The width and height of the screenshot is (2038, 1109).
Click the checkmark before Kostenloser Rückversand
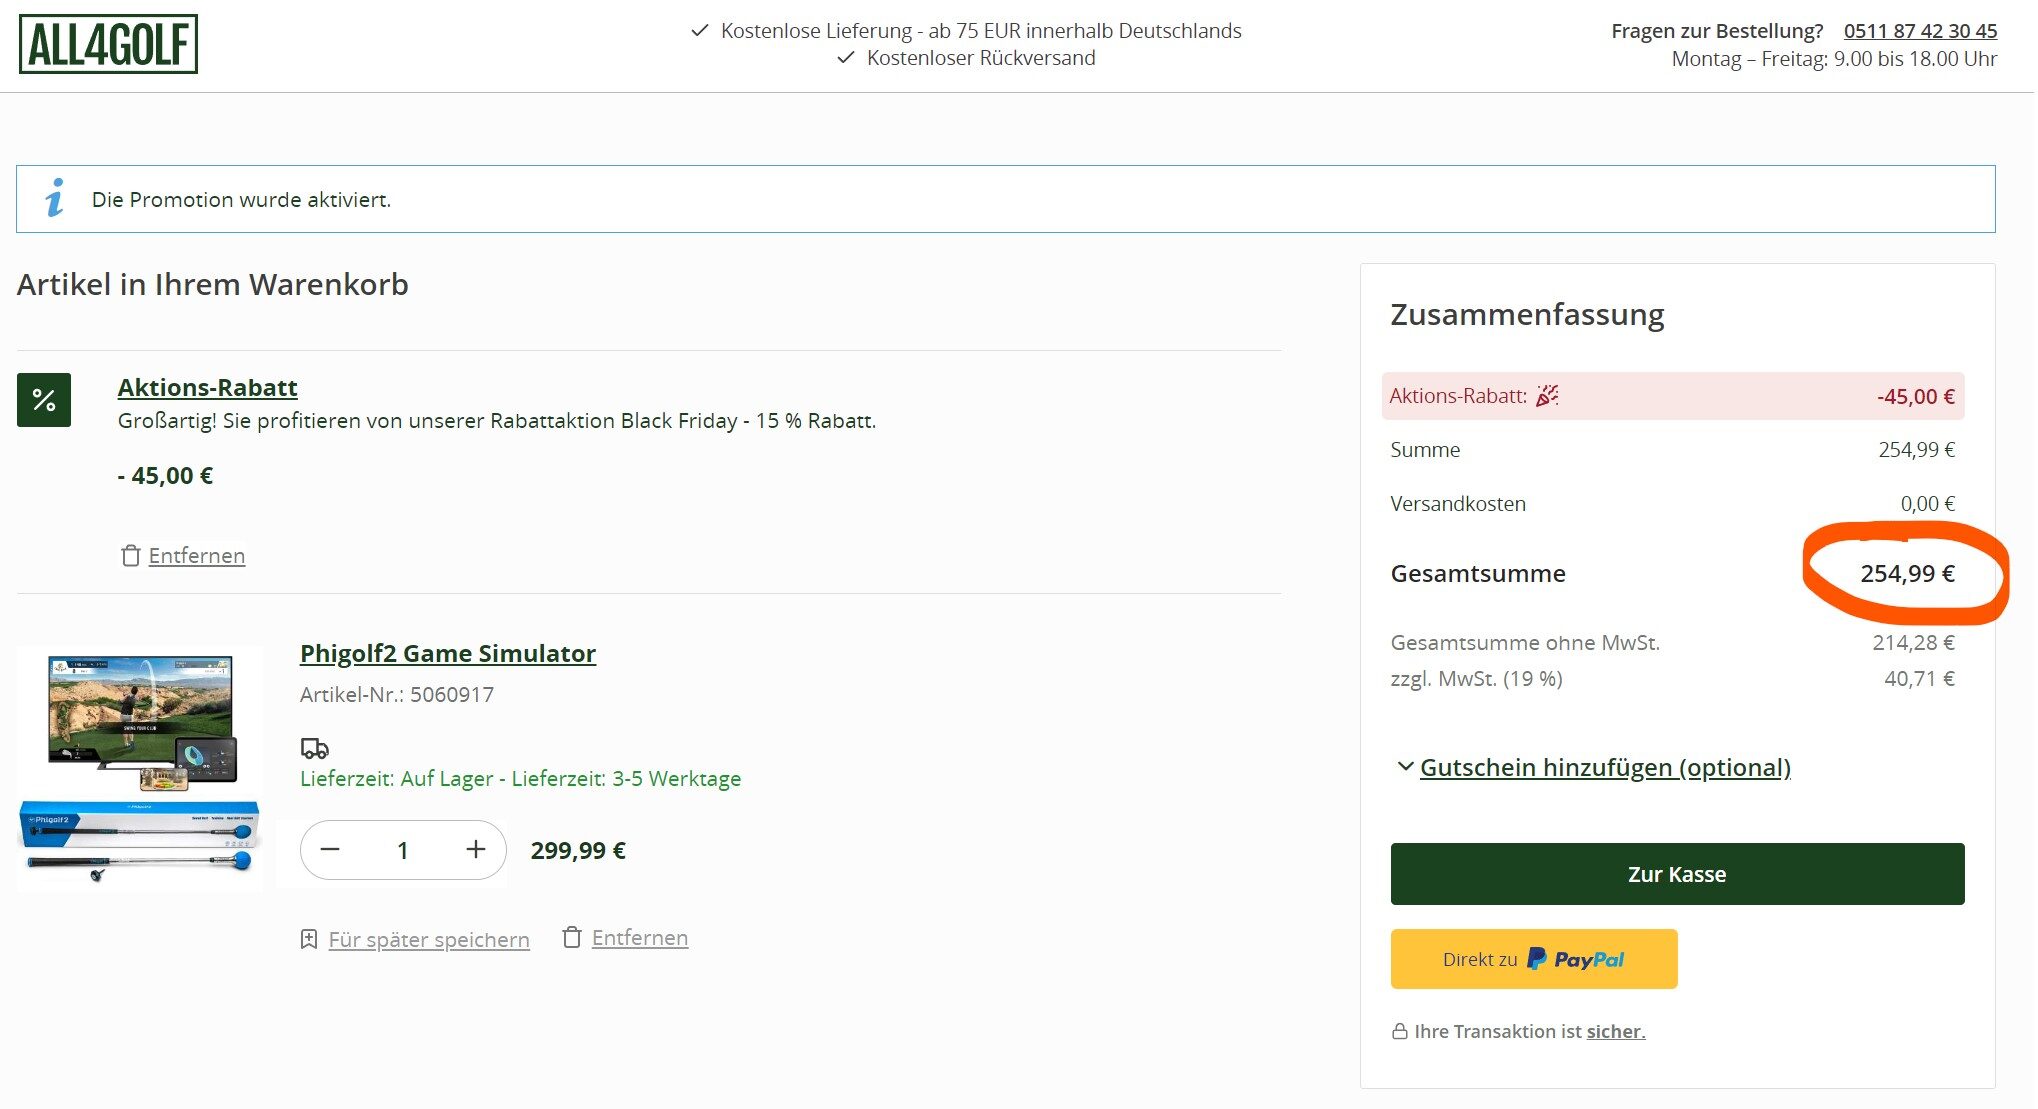coord(846,58)
